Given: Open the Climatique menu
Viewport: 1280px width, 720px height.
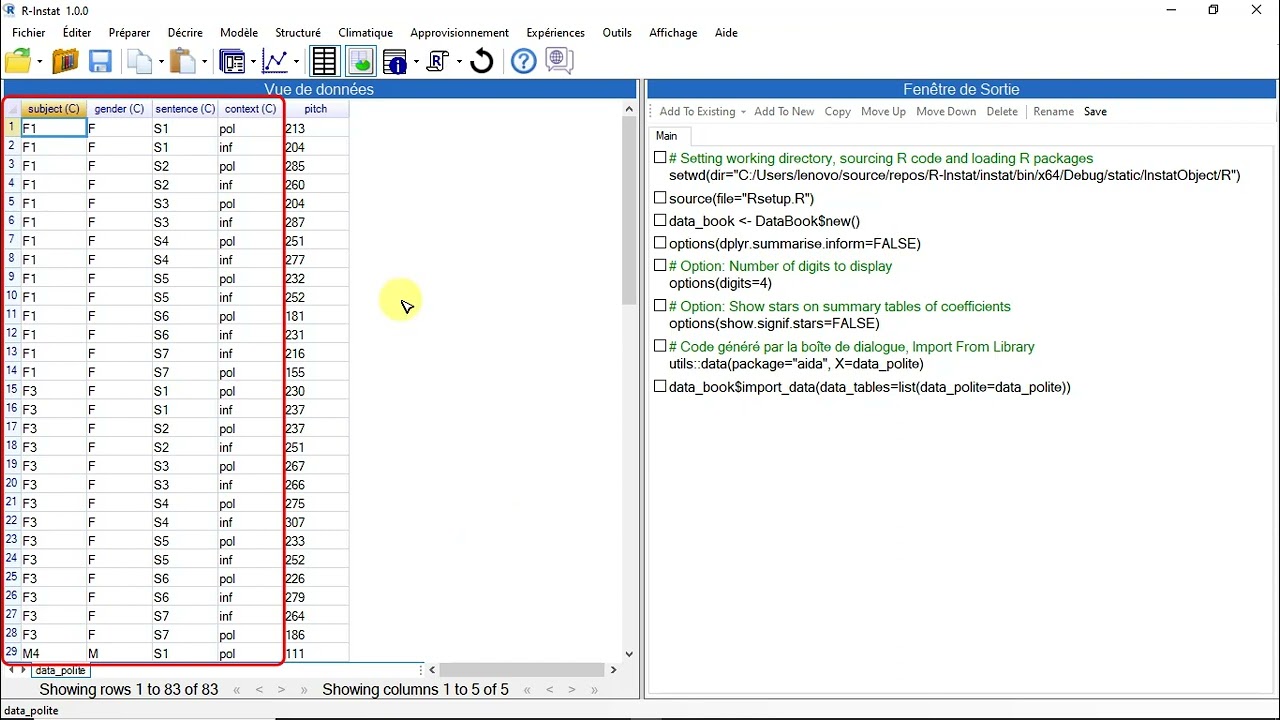Looking at the screenshot, I should [366, 33].
